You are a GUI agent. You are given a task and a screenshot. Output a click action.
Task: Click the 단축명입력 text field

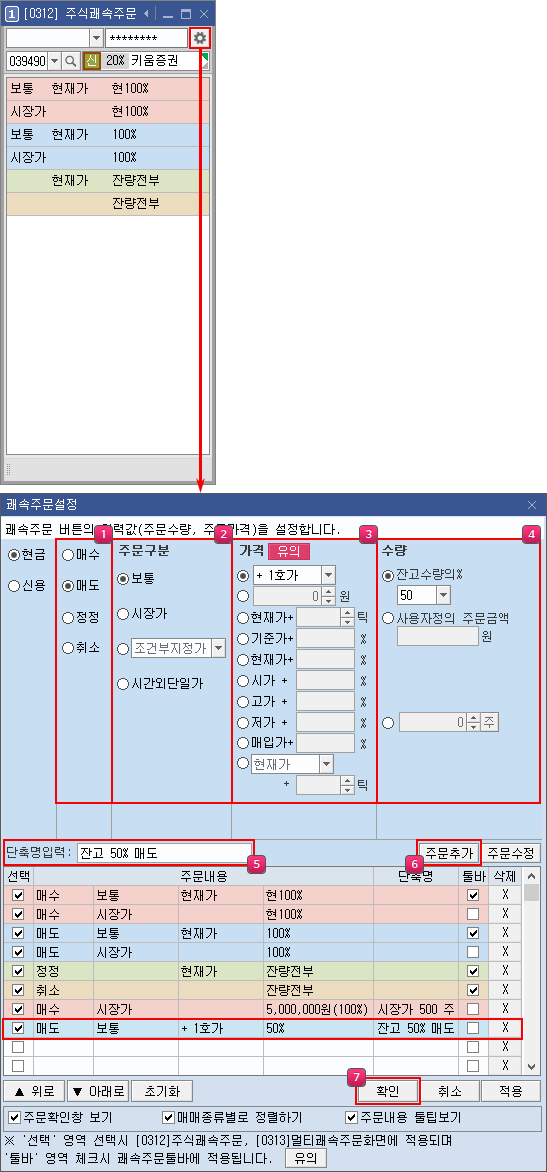pos(164,853)
